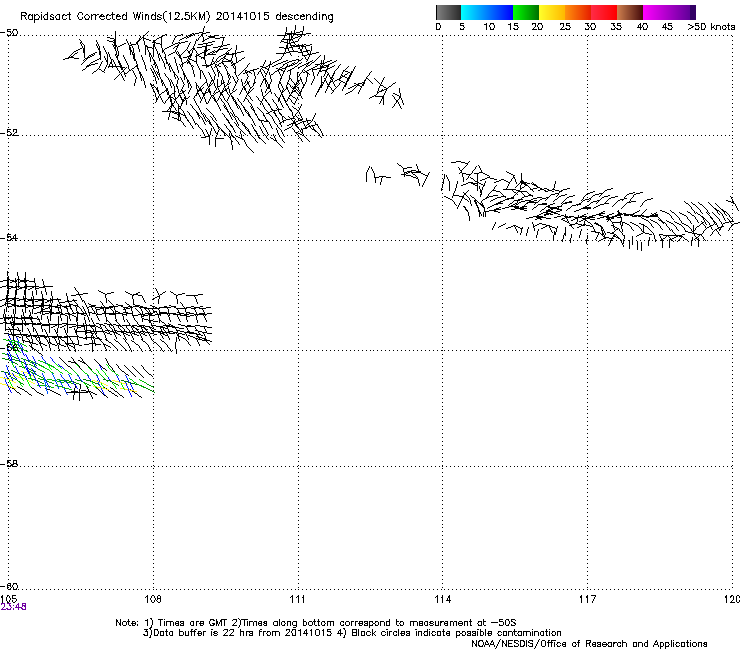
Task: Click the '114' longitude axis label
Action: pyautogui.click(x=443, y=599)
